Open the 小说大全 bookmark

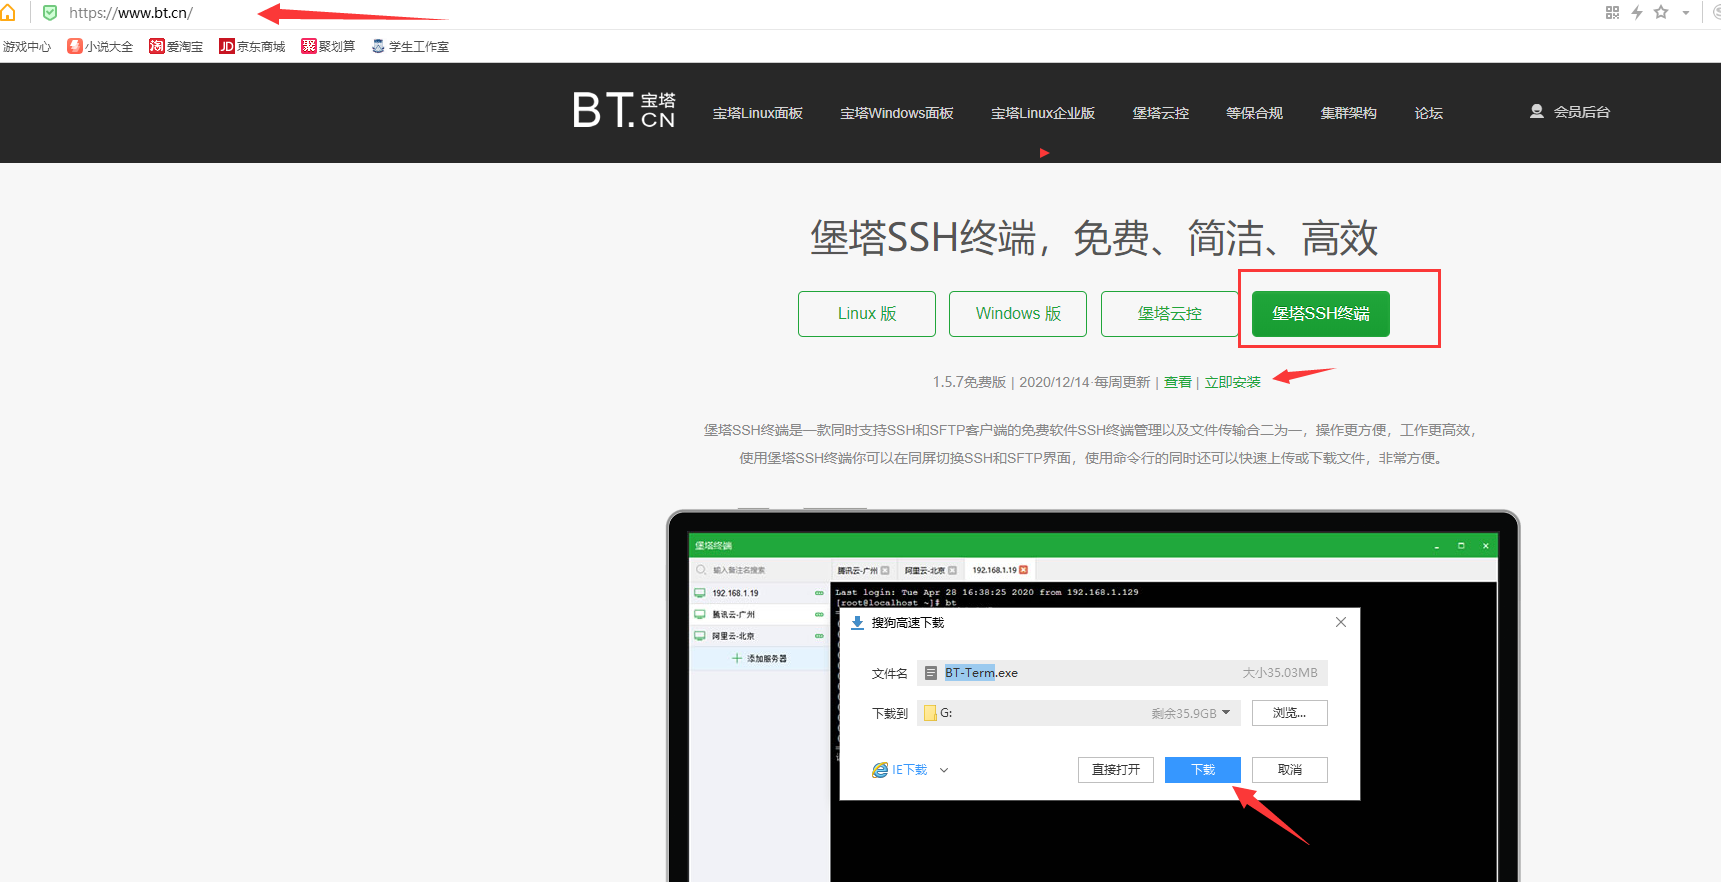click(x=100, y=47)
